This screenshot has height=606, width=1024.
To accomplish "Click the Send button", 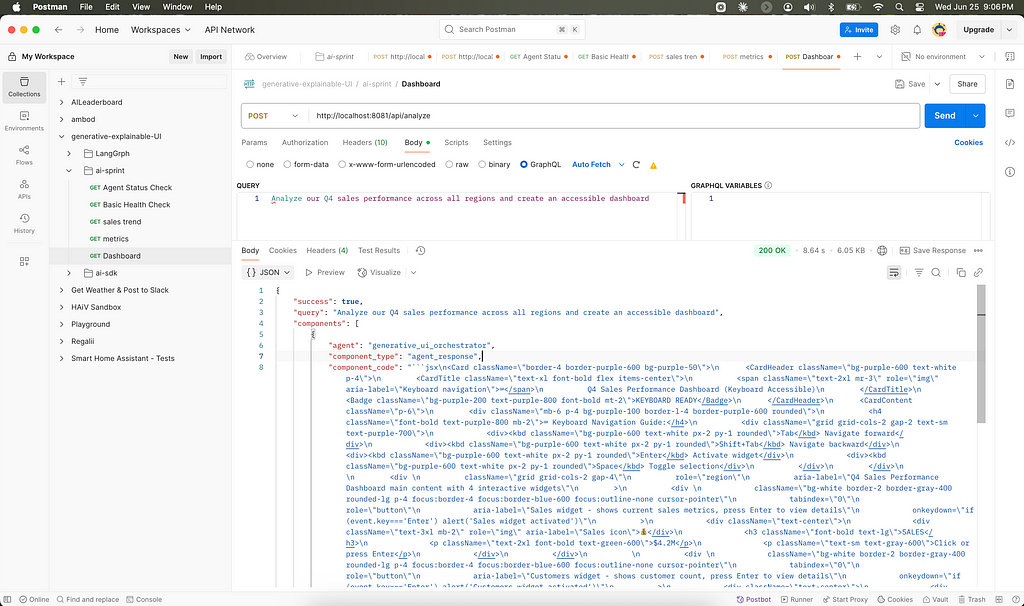I will (x=944, y=116).
